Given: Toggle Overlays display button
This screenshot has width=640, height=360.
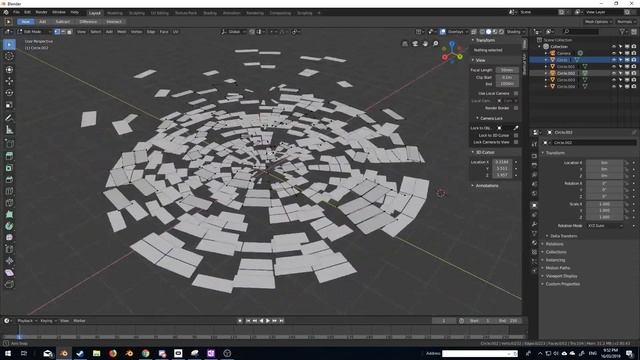Looking at the screenshot, I should (x=442, y=31).
